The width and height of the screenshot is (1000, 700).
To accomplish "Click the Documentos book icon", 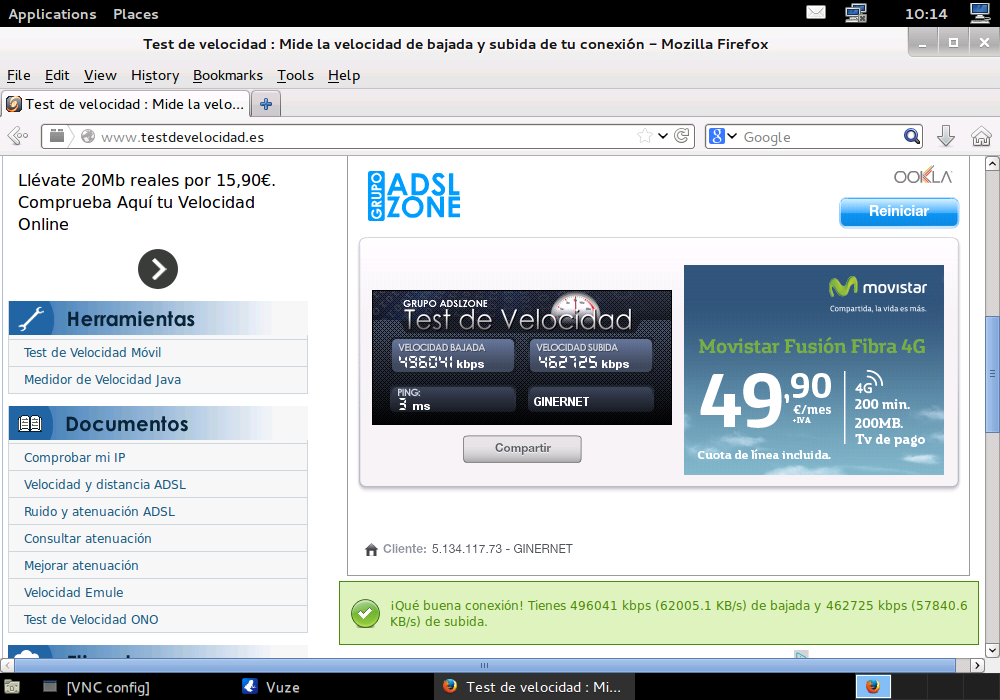I will pyautogui.click(x=30, y=423).
